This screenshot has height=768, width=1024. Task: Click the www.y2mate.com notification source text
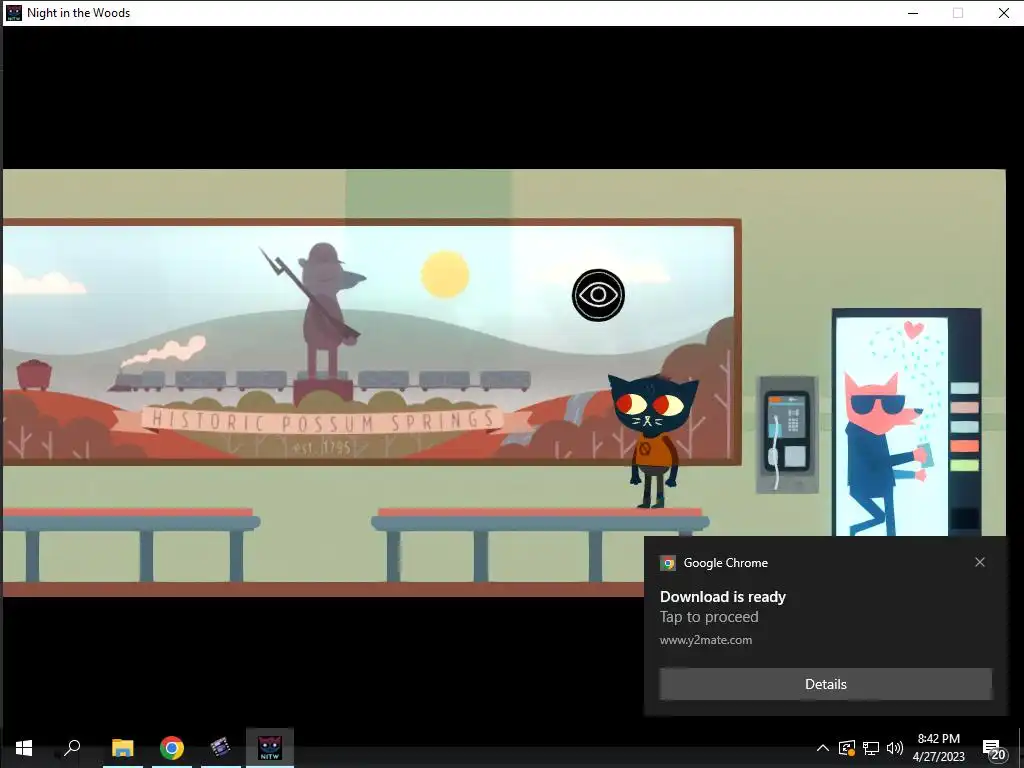pyautogui.click(x=706, y=640)
